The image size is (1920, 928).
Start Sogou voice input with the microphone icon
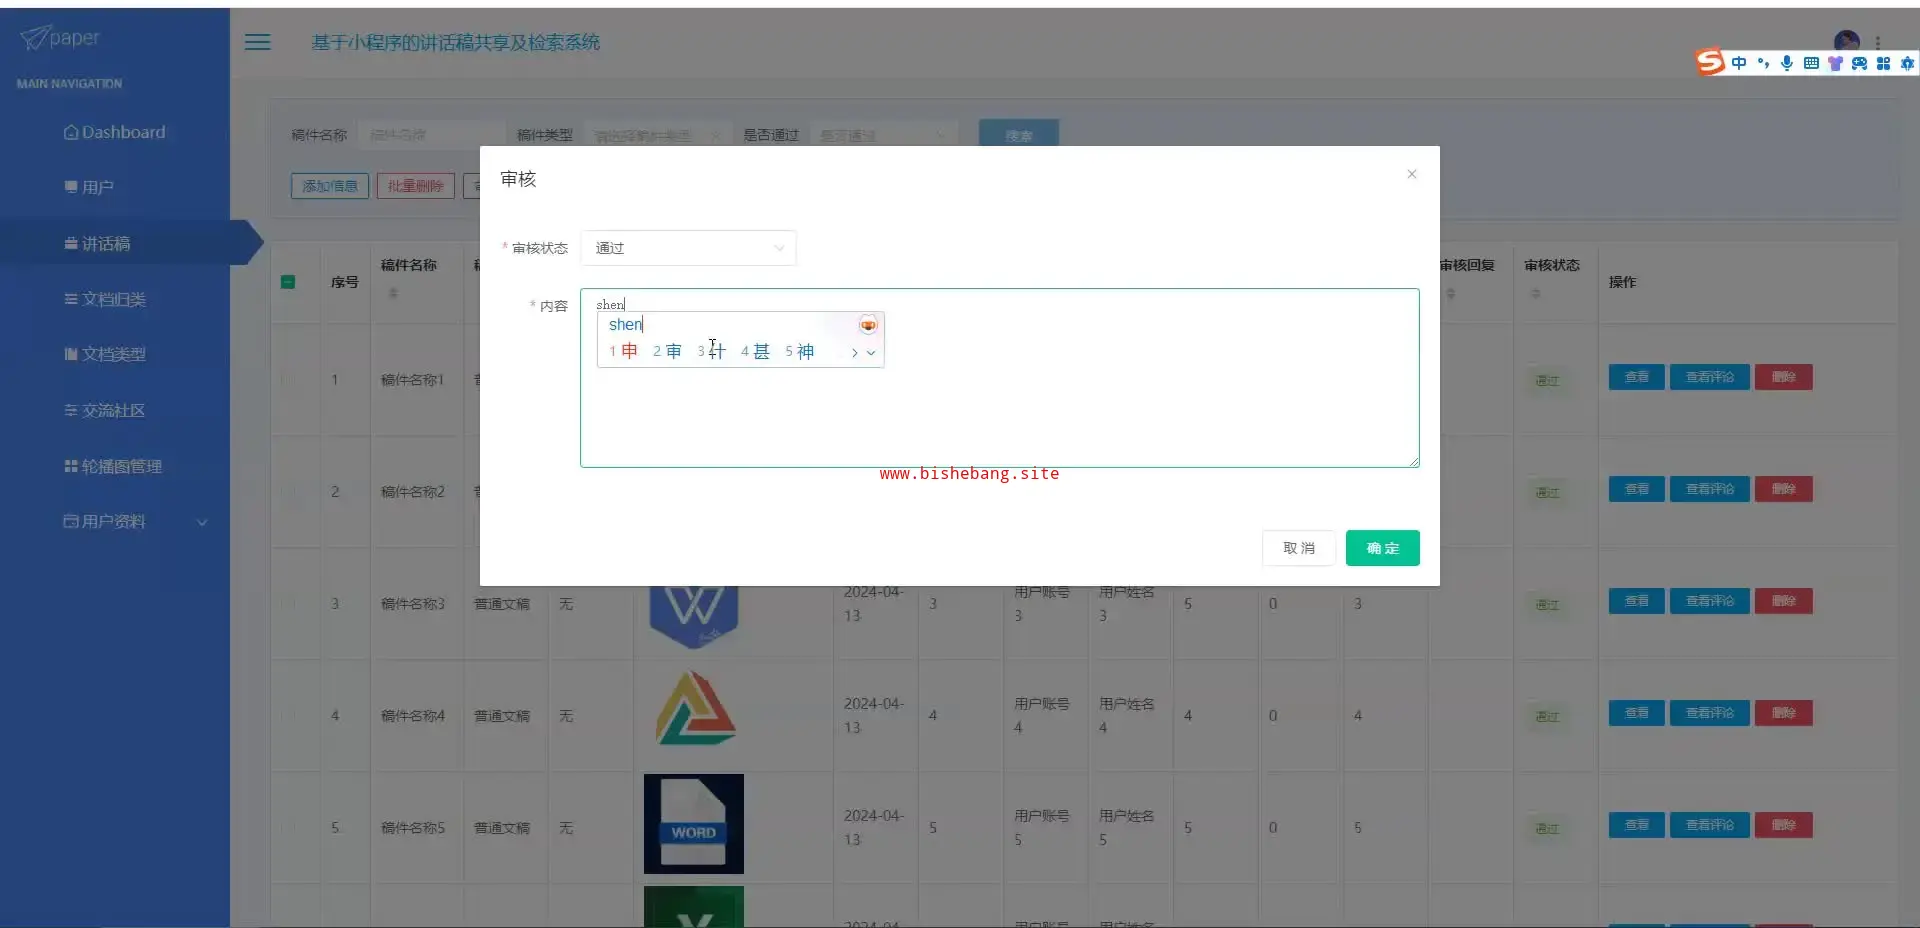[1787, 63]
